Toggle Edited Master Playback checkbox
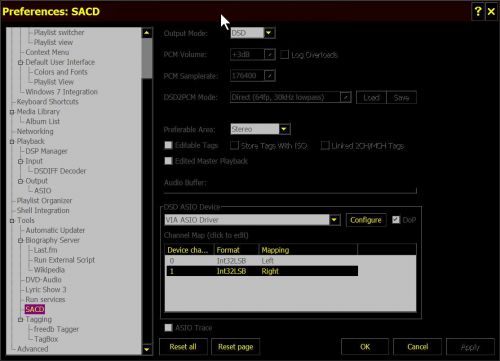The width and height of the screenshot is (500, 361). pos(169,161)
